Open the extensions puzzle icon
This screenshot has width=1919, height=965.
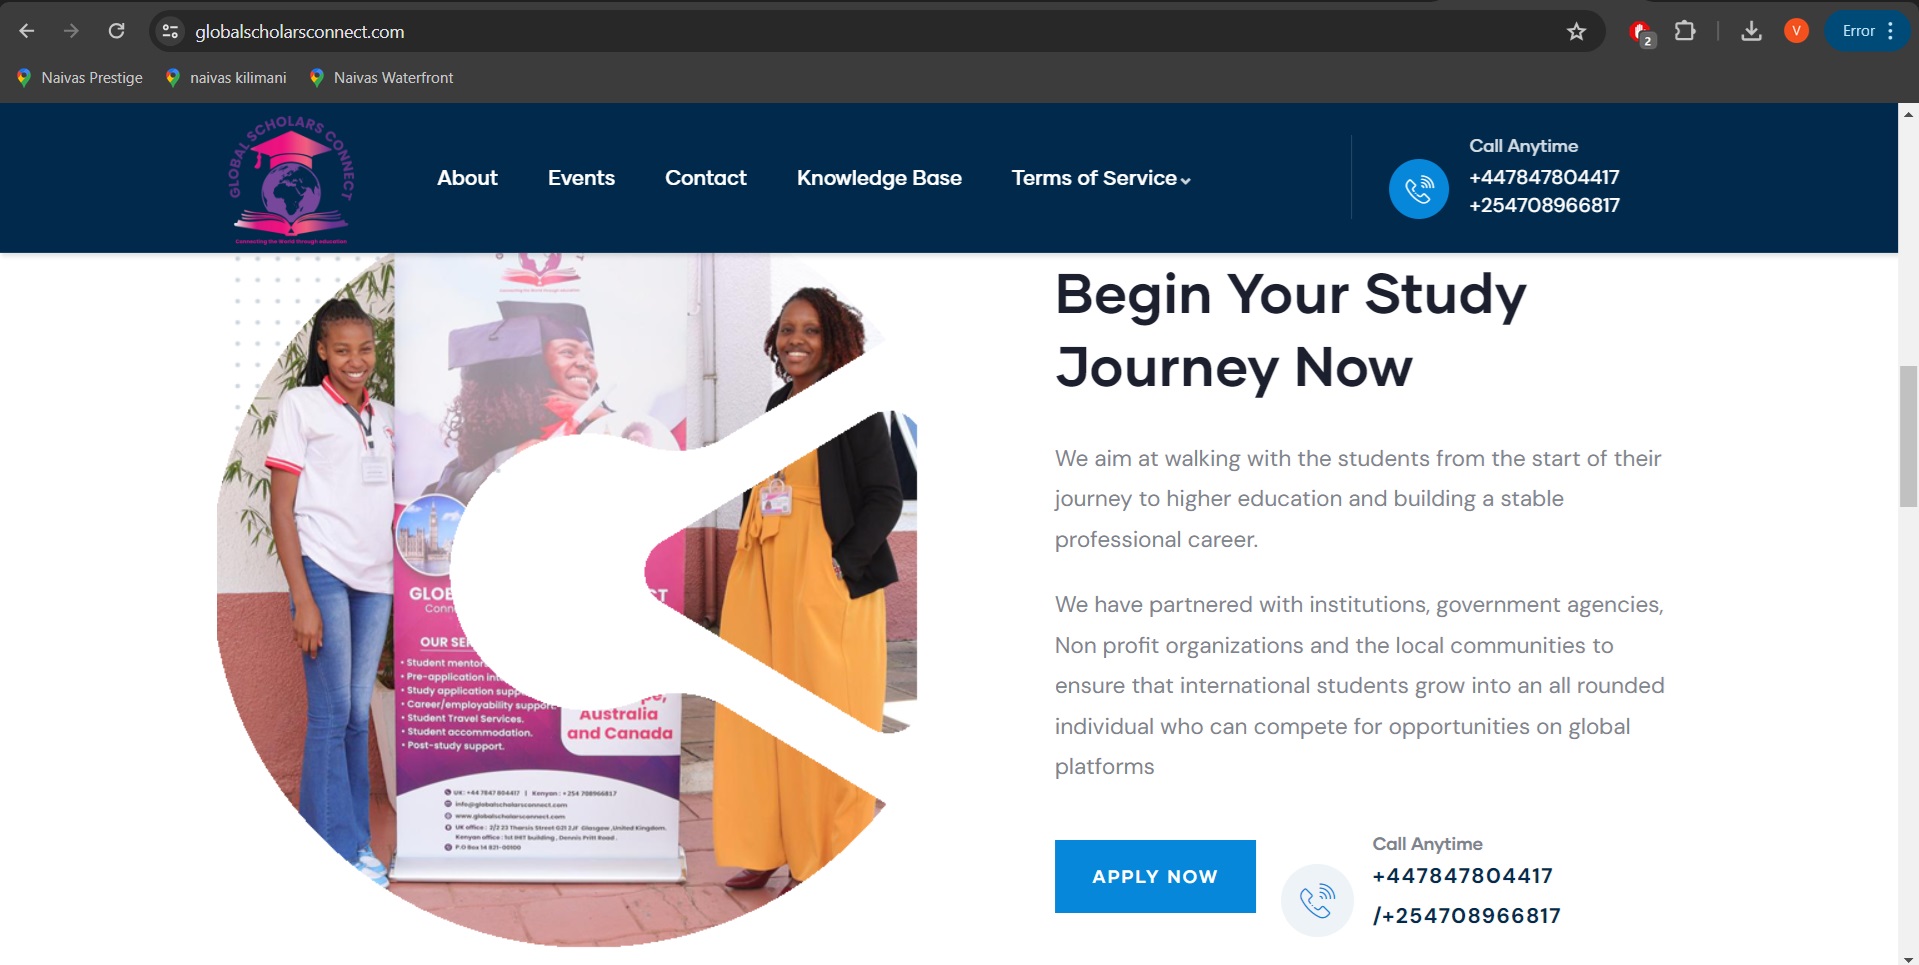click(x=1685, y=31)
